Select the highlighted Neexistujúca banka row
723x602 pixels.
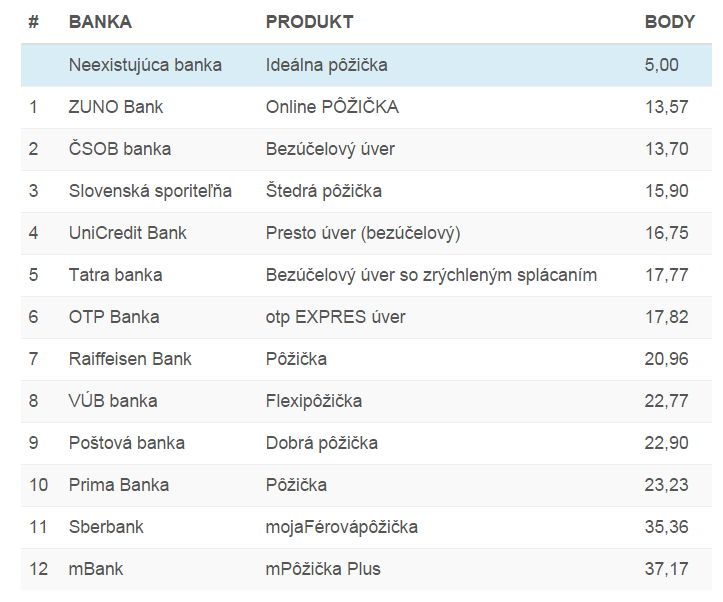(x=145, y=65)
